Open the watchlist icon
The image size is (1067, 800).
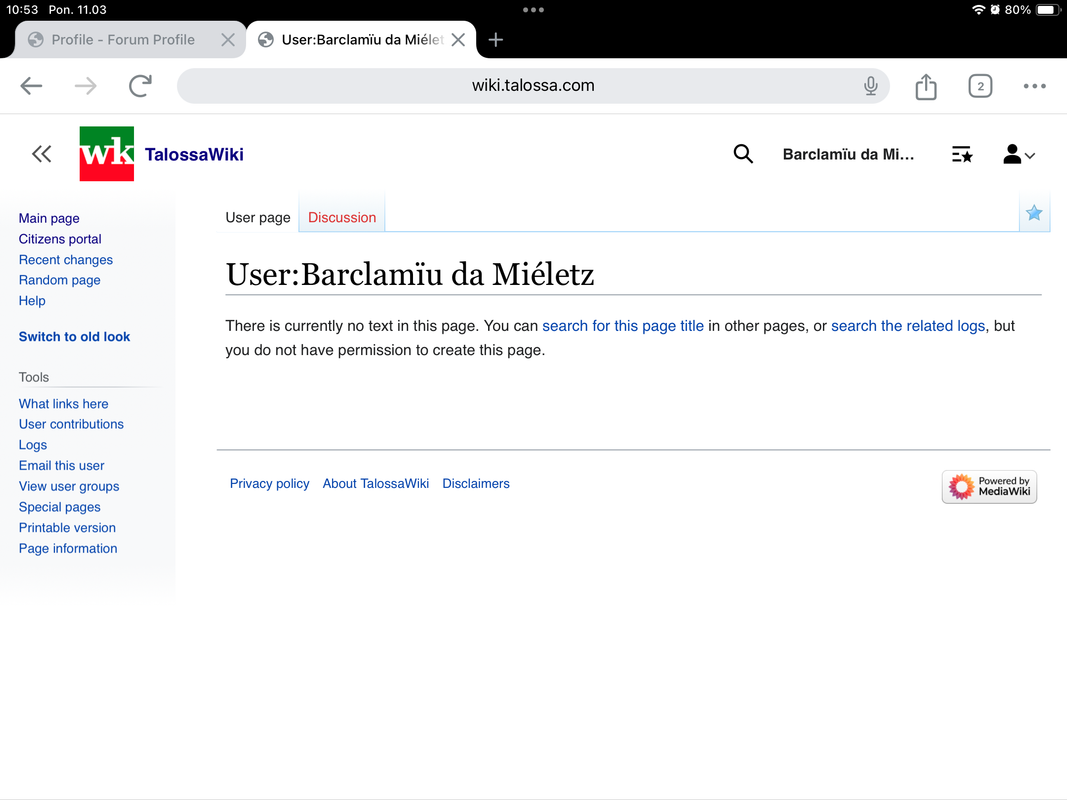pos(962,154)
